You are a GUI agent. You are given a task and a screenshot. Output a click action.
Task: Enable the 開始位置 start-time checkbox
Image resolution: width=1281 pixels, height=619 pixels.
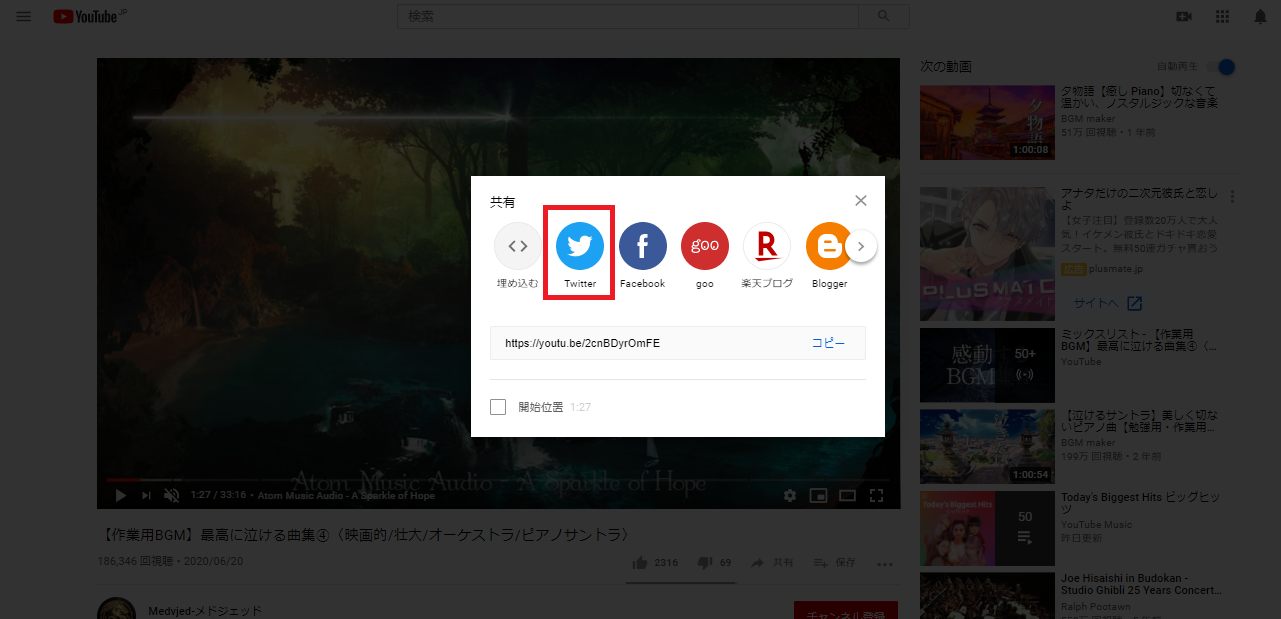tap(498, 407)
